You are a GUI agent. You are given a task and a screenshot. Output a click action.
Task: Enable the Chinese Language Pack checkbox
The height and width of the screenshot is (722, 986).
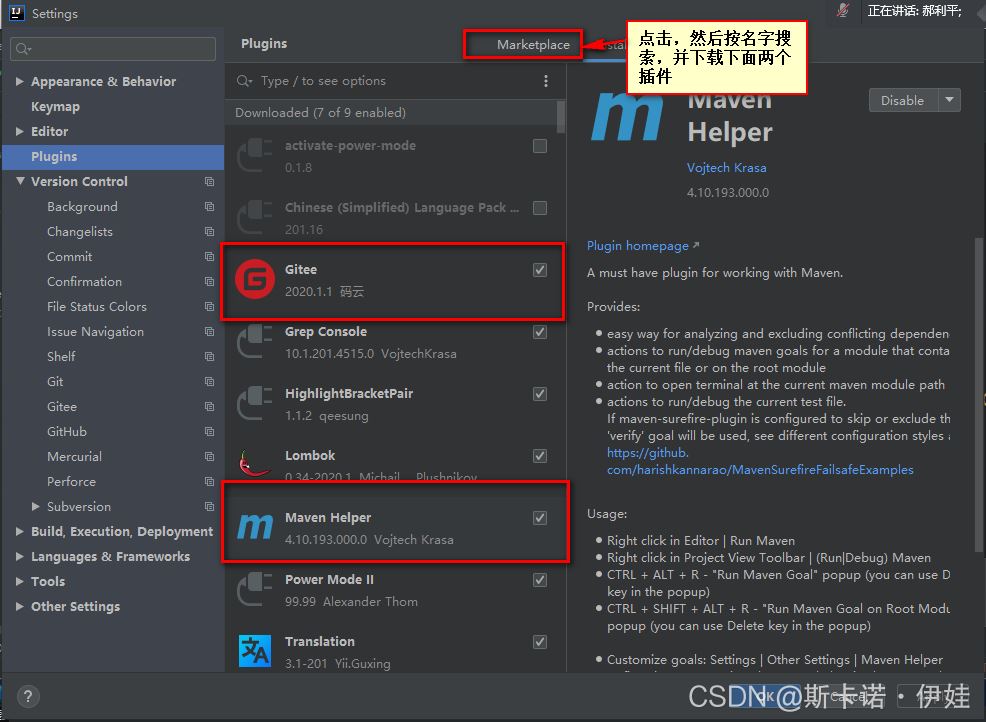coord(540,208)
